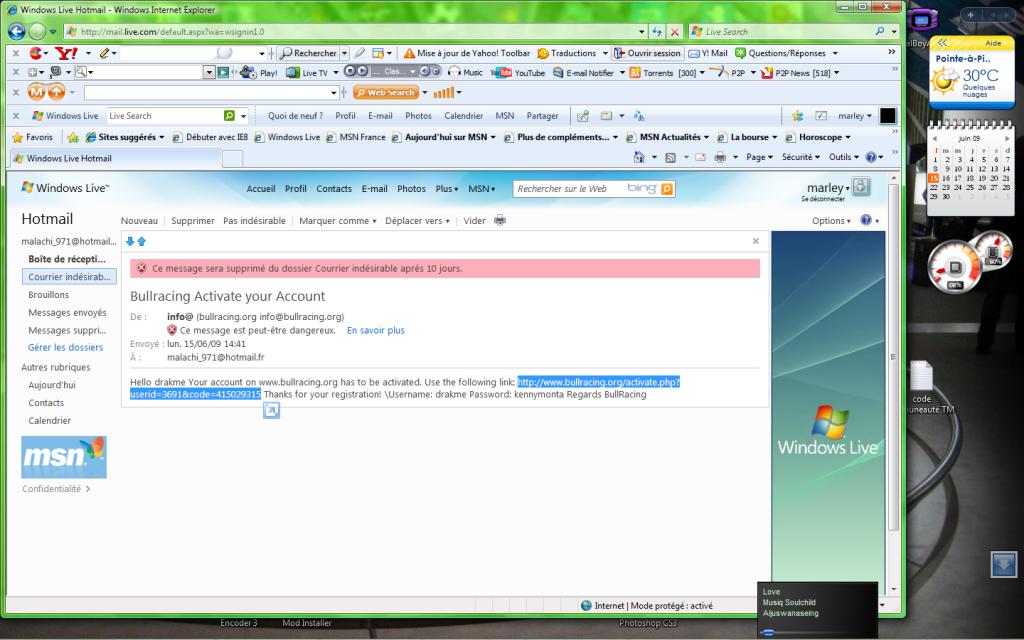
Task: Click the browser Back arrow button
Action: click(x=16, y=31)
